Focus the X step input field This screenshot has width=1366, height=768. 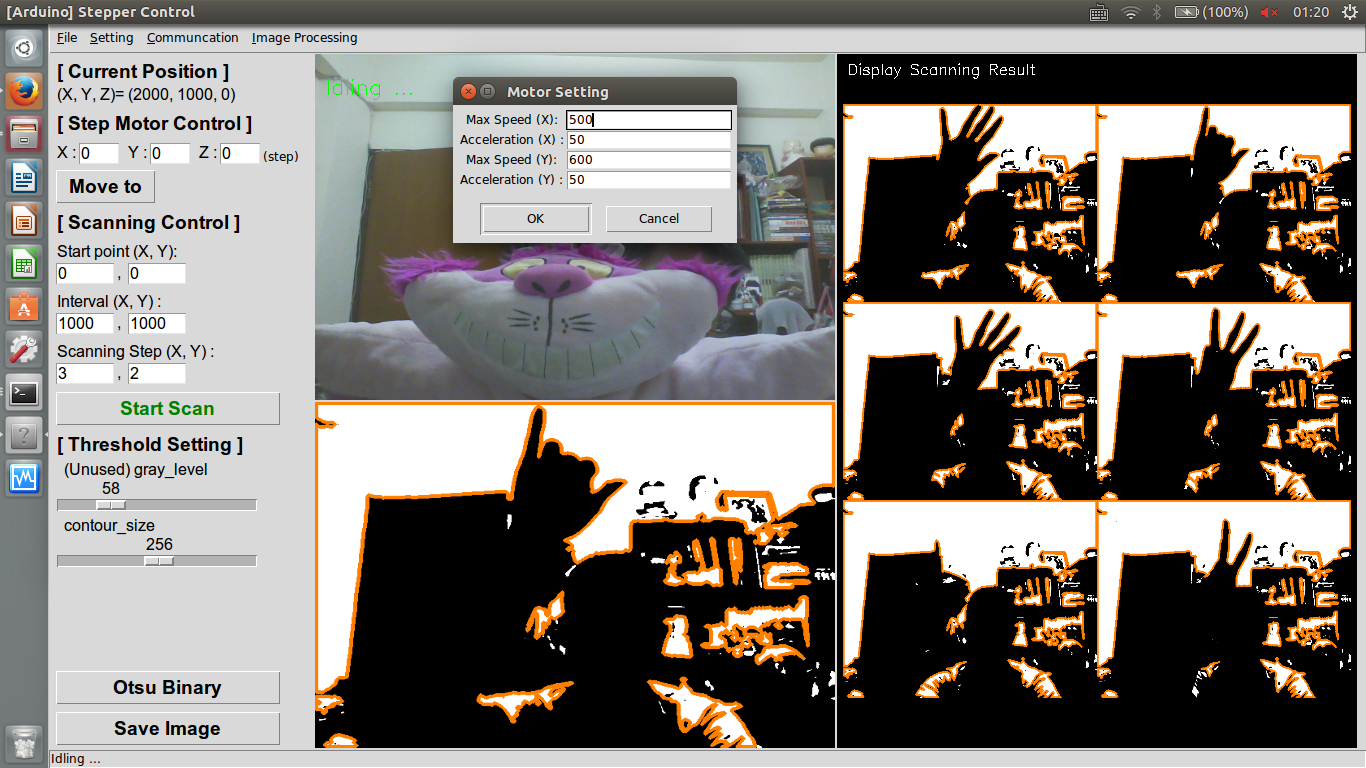[98, 153]
